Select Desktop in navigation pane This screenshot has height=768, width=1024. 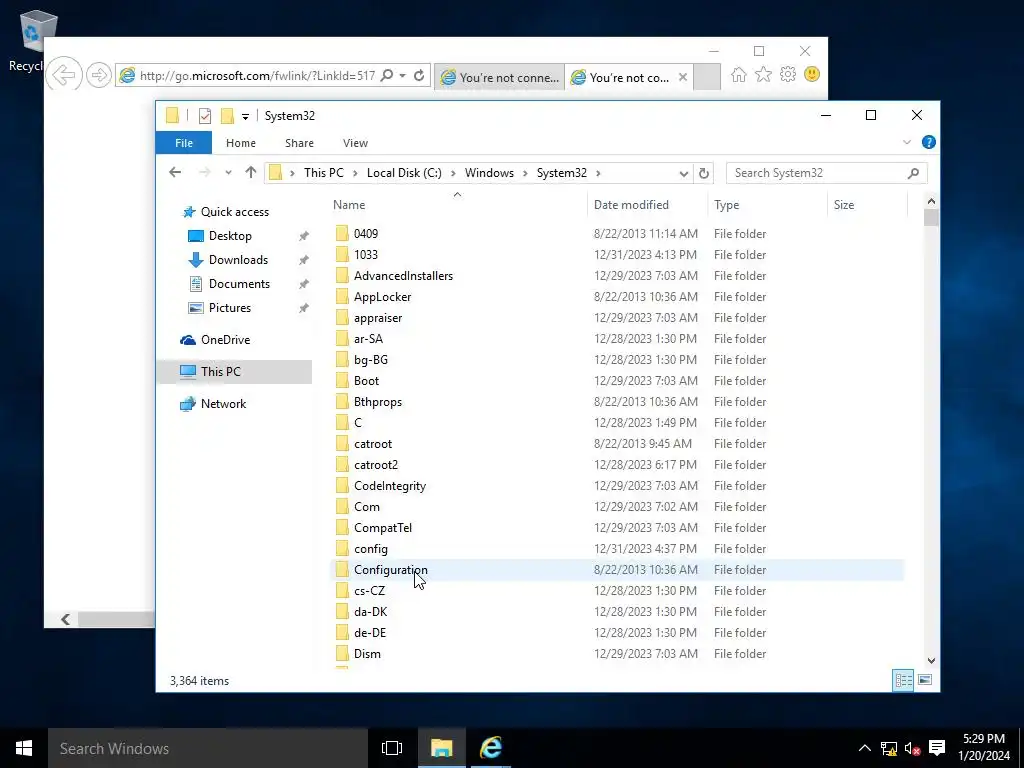[230, 236]
